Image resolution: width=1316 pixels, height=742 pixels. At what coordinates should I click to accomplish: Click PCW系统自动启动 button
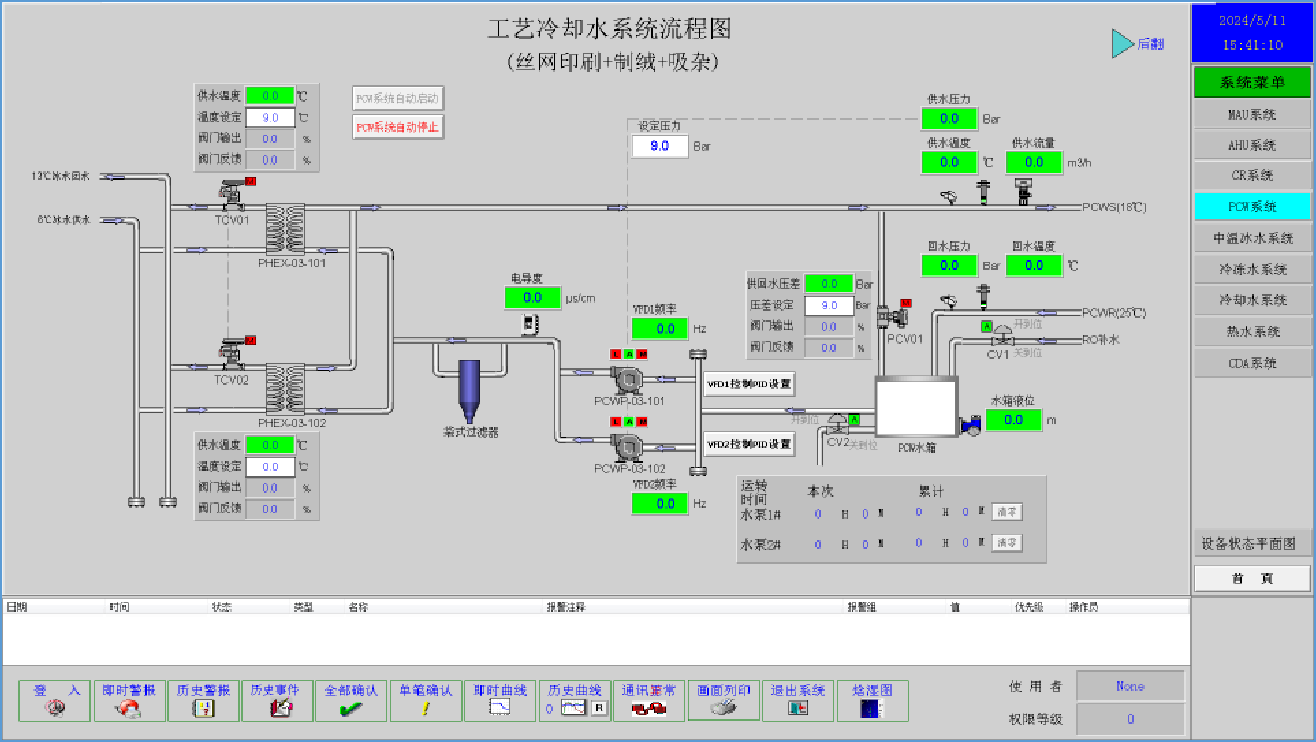(x=397, y=98)
